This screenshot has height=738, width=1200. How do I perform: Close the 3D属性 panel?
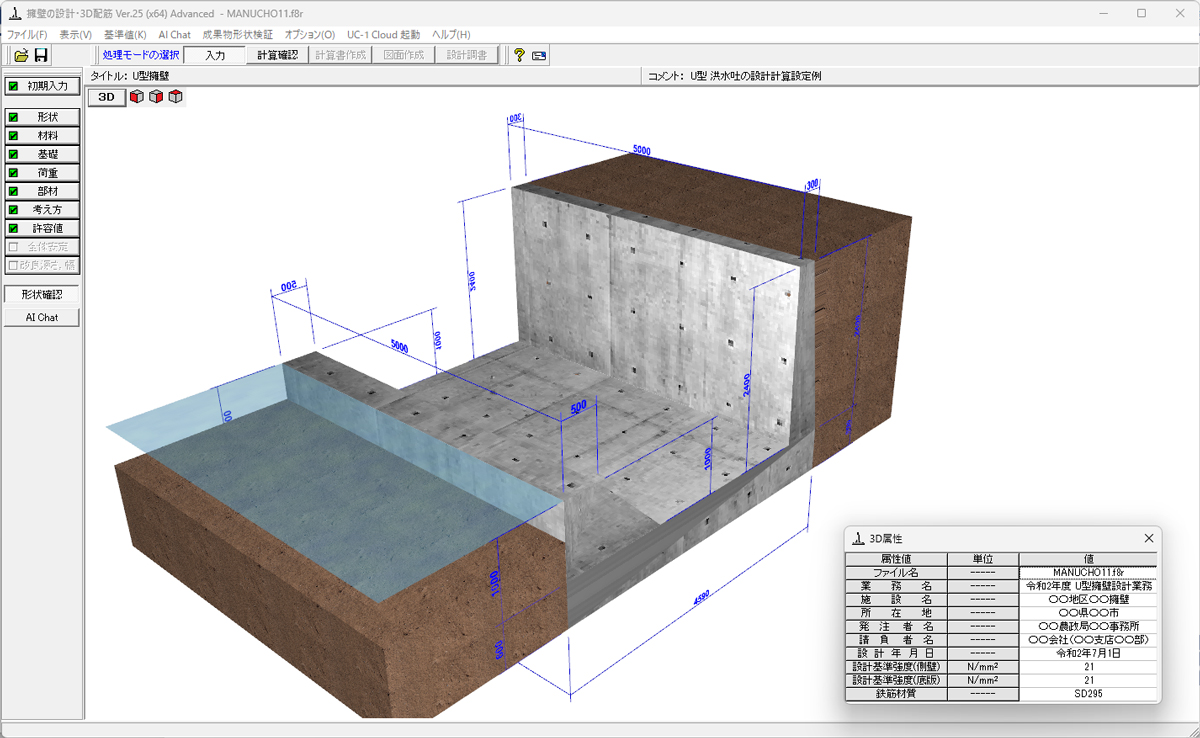point(1149,538)
